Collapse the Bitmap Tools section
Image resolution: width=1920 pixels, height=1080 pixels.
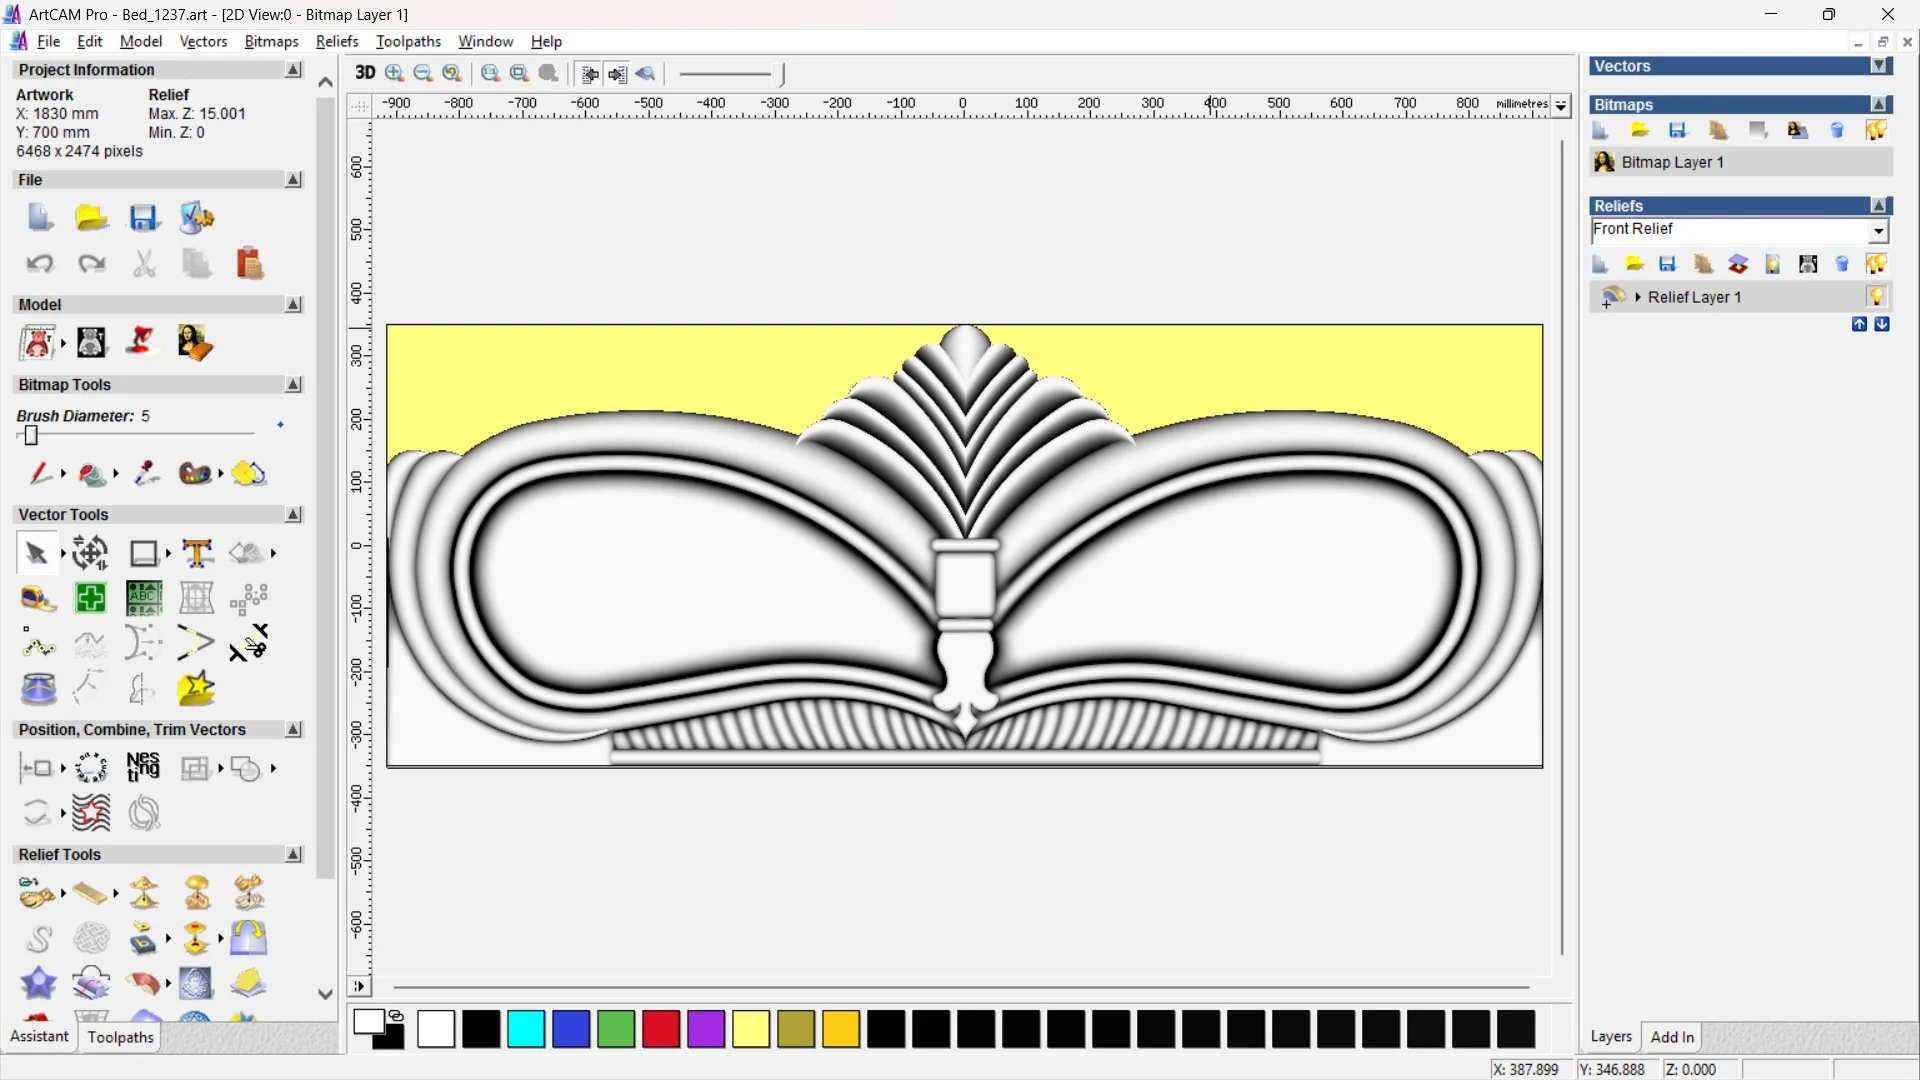293,385
